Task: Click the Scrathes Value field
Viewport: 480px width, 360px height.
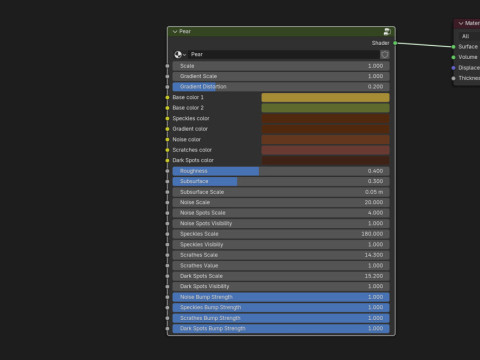Action: click(281, 266)
